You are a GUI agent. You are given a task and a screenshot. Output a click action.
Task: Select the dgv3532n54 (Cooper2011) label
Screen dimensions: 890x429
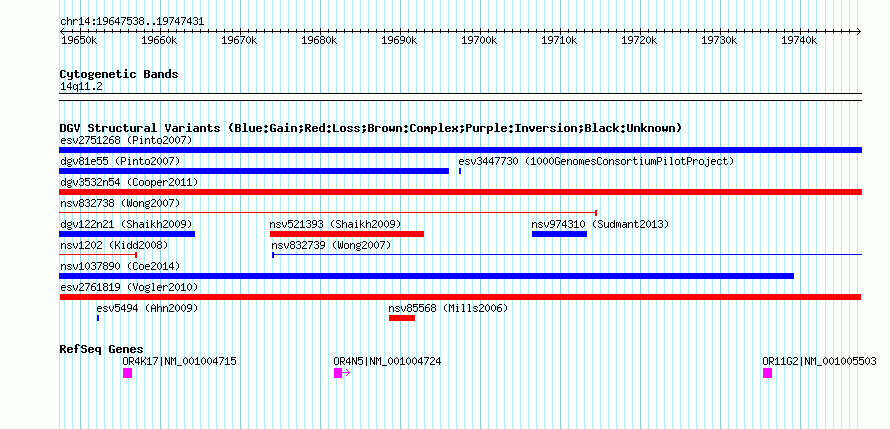(x=129, y=182)
